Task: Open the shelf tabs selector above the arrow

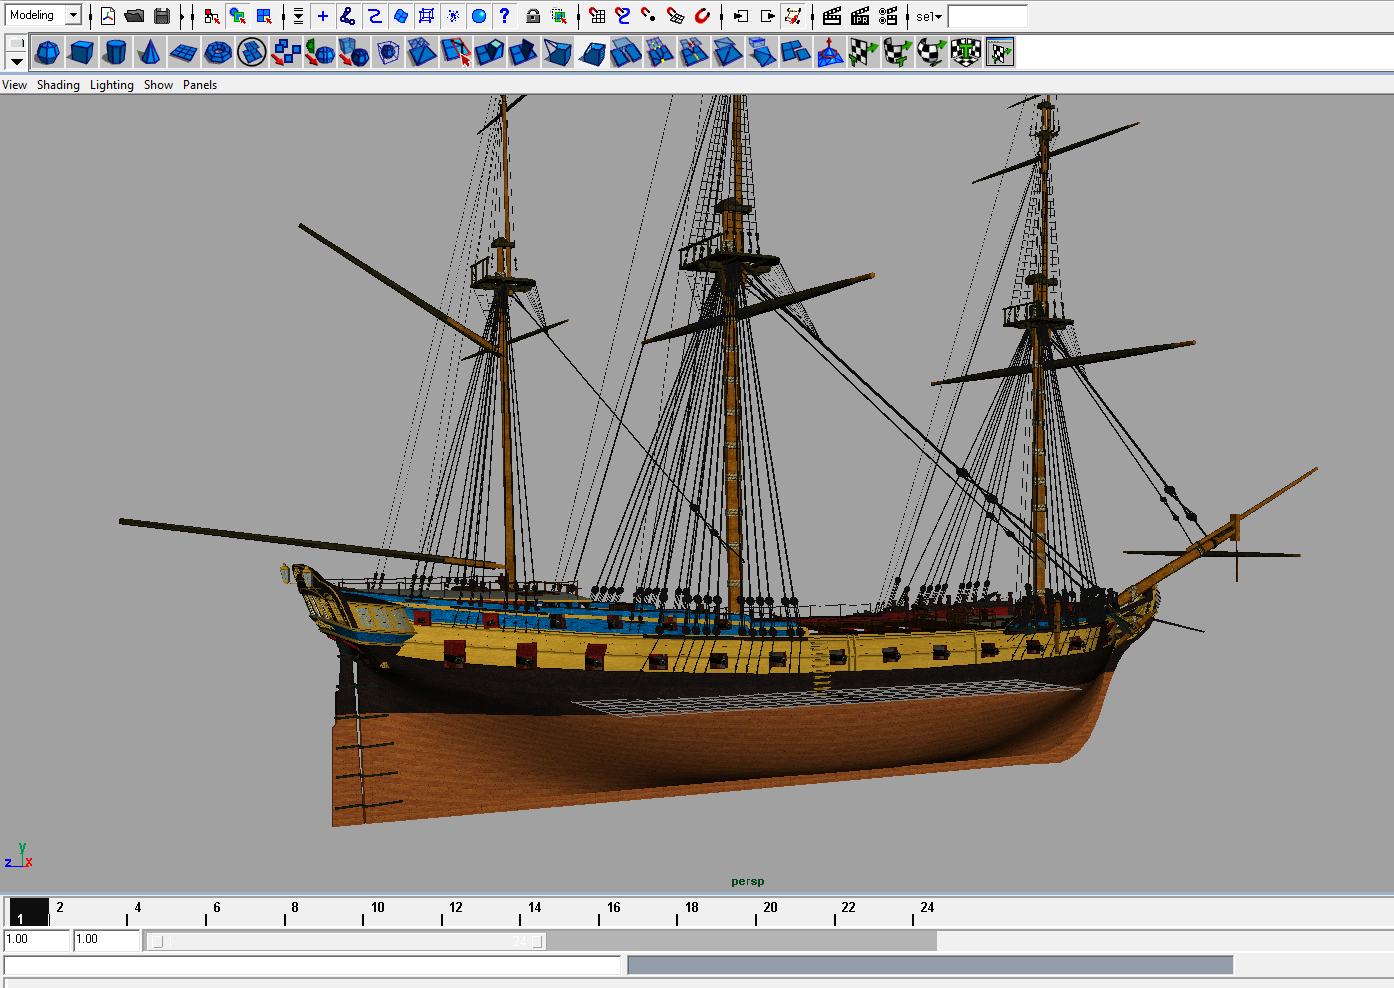Action: pyautogui.click(x=16, y=43)
